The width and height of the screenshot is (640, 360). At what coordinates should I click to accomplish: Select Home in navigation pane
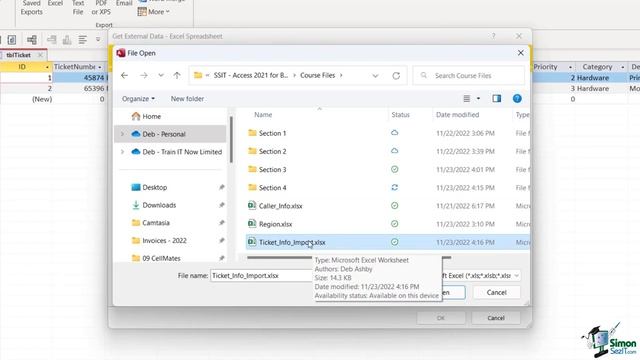pyautogui.click(x=146, y=116)
